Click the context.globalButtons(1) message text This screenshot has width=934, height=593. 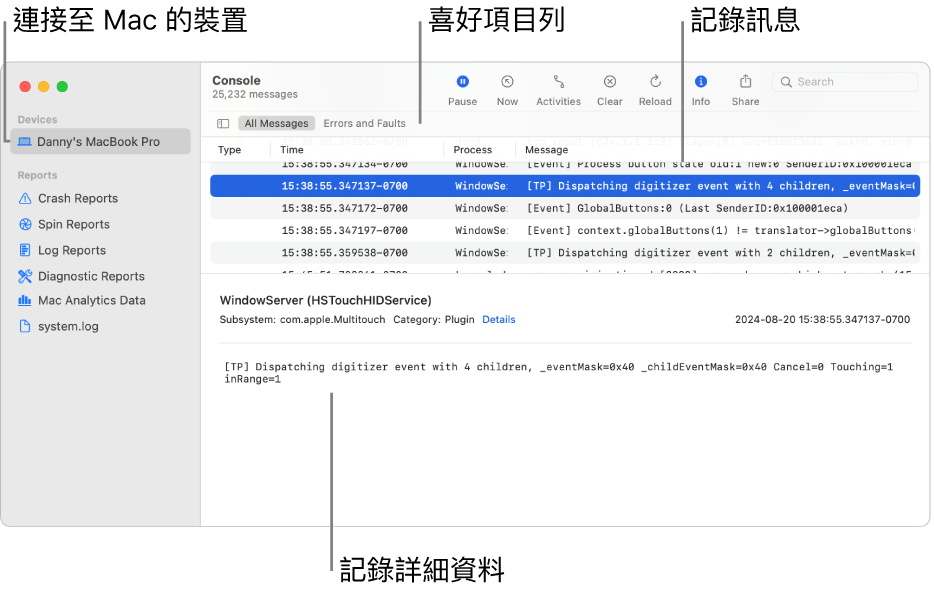point(720,230)
